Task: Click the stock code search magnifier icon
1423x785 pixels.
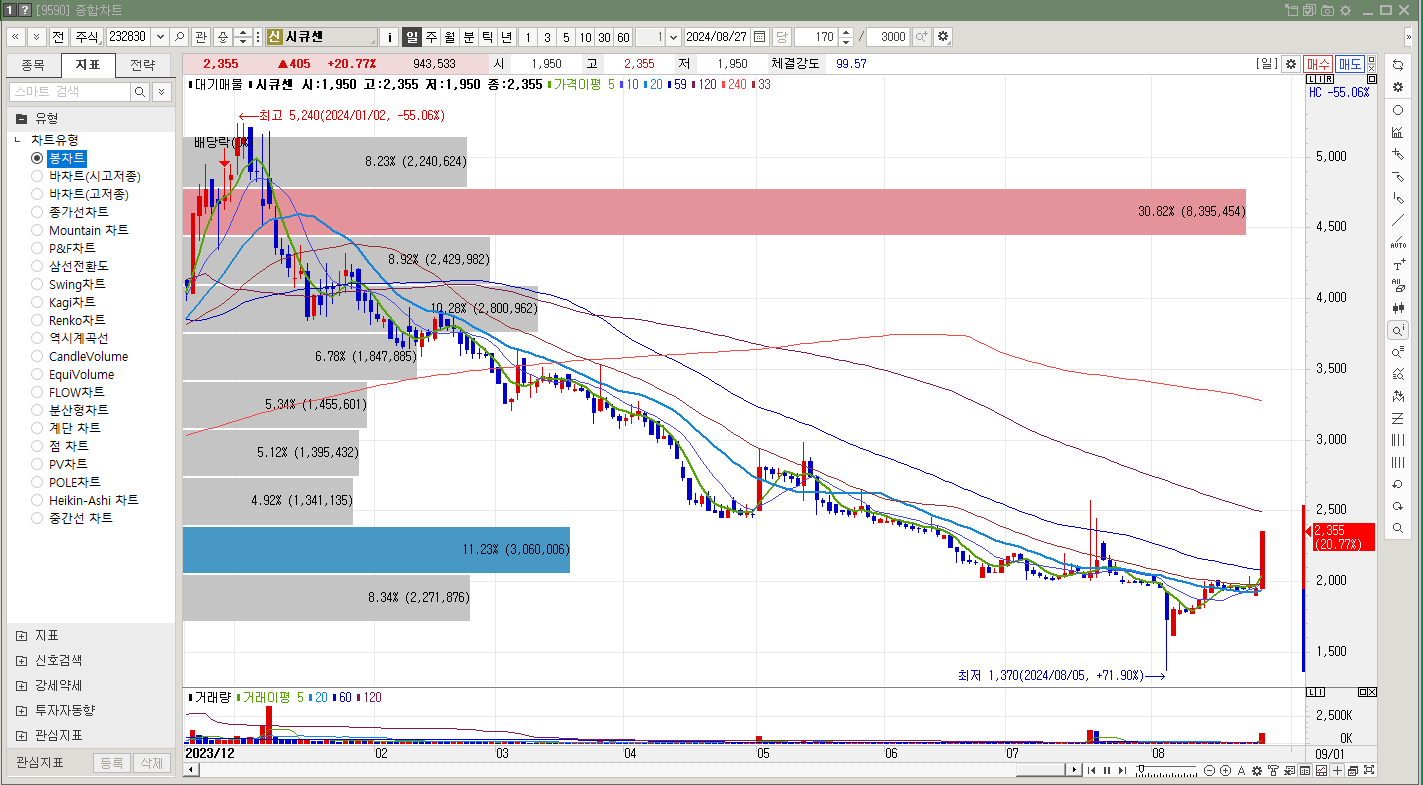Action: (x=179, y=37)
